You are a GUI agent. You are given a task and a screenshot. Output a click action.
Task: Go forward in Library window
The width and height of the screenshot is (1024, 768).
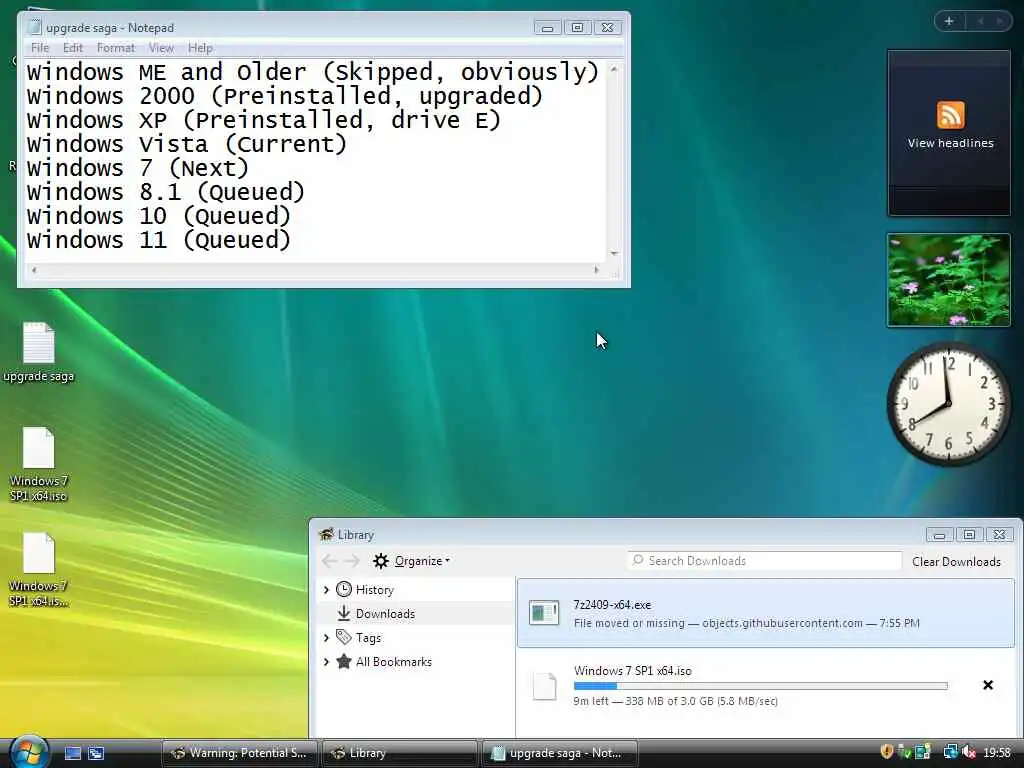tap(352, 560)
